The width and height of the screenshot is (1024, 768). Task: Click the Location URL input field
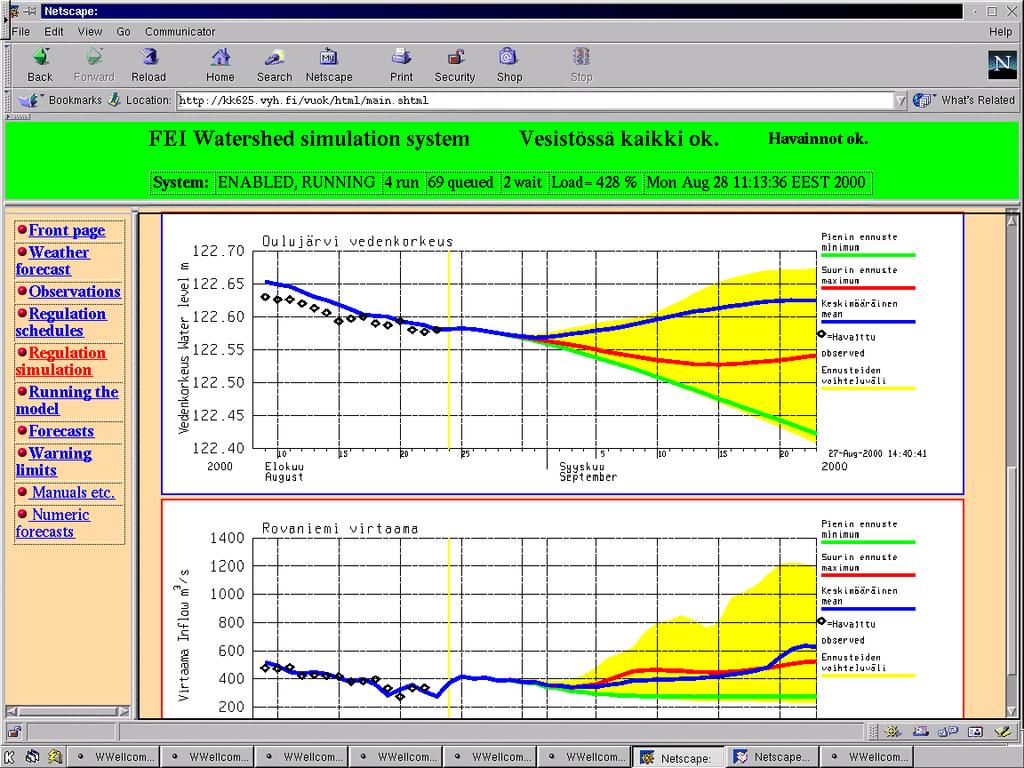(535, 101)
